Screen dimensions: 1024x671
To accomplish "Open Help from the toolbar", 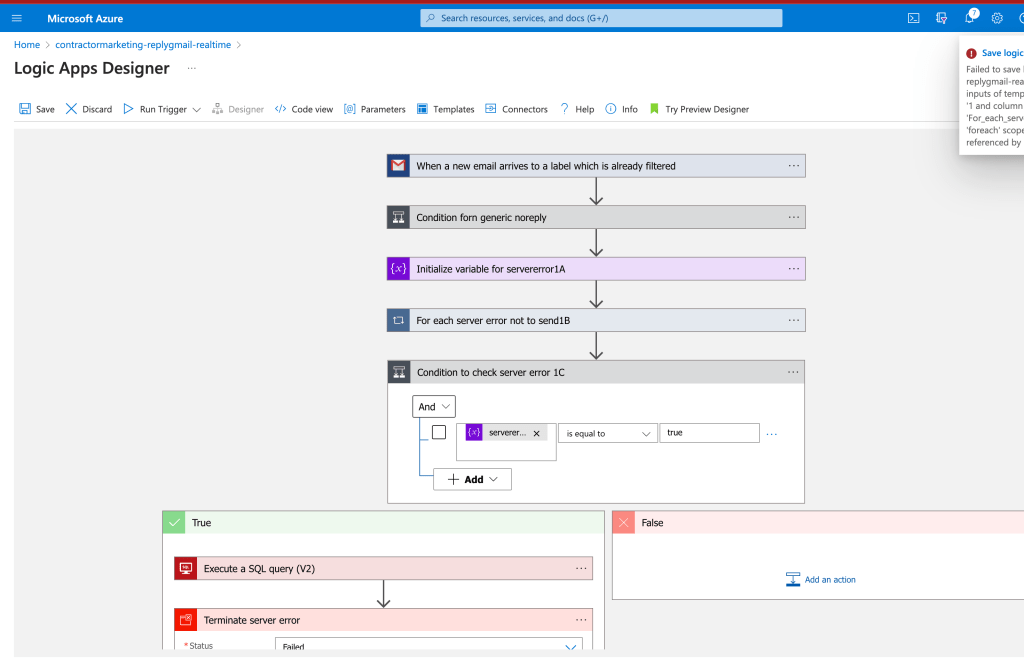I will [577, 109].
